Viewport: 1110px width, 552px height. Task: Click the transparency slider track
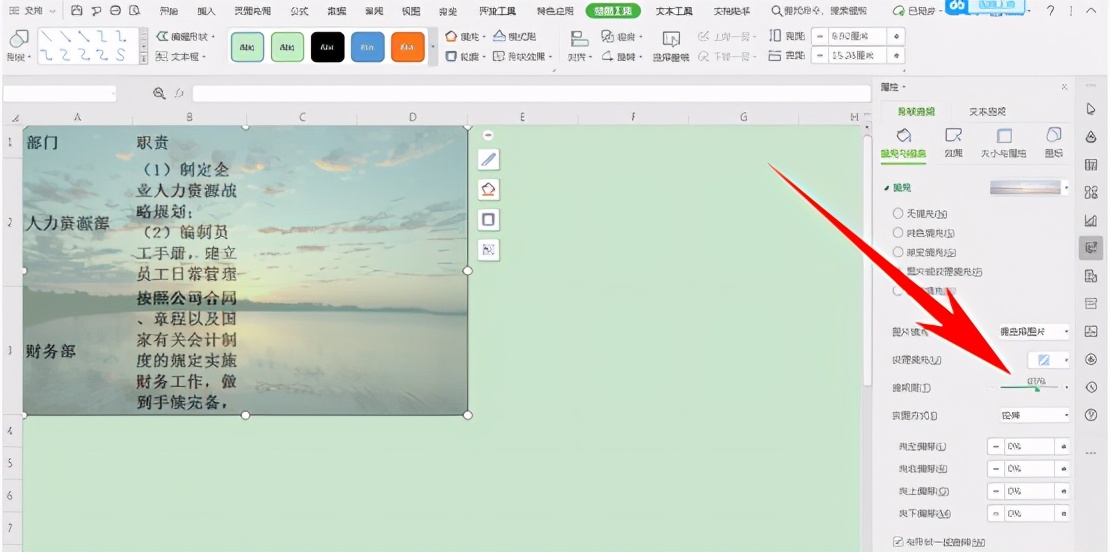point(1029,388)
